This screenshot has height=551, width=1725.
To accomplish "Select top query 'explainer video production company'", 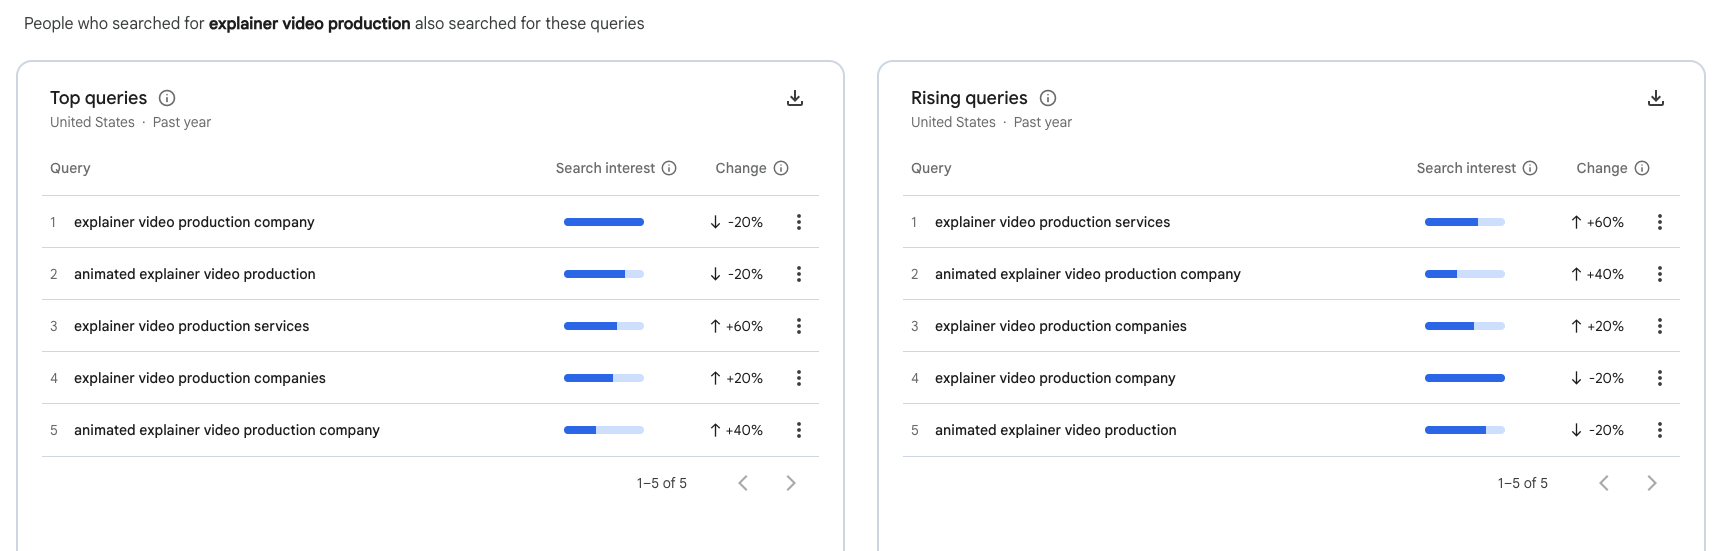I will tap(194, 222).
